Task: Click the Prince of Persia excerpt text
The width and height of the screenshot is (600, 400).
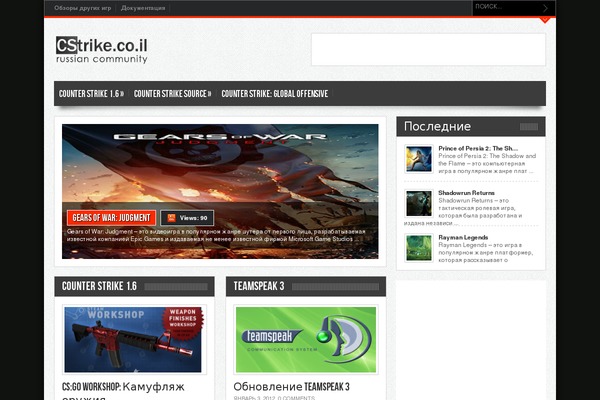Action: tap(487, 163)
